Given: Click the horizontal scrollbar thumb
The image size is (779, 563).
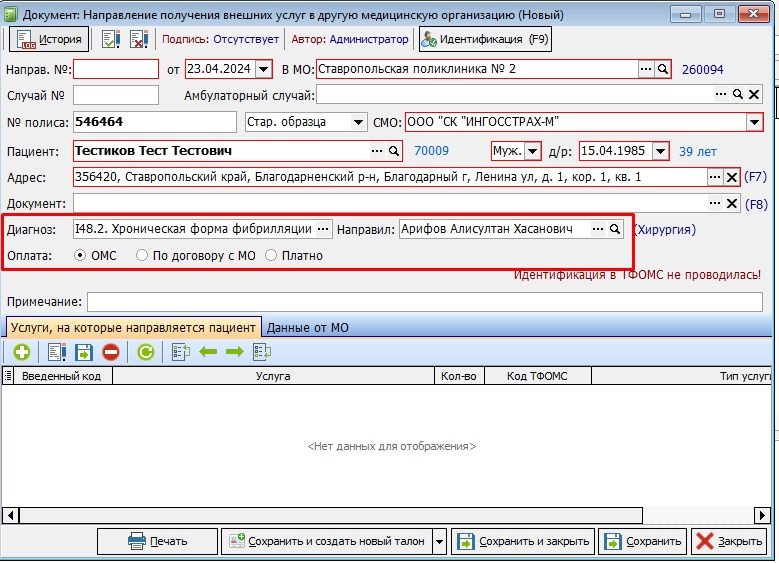Looking at the screenshot, I should (331, 515).
